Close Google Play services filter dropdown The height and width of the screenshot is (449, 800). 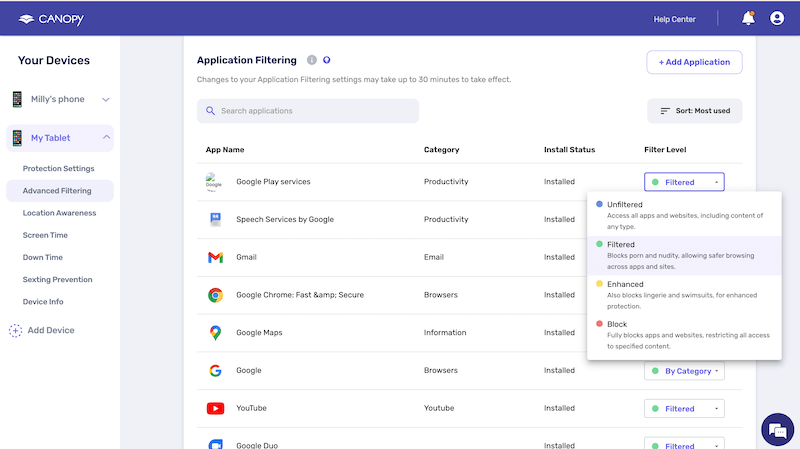coord(684,182)
